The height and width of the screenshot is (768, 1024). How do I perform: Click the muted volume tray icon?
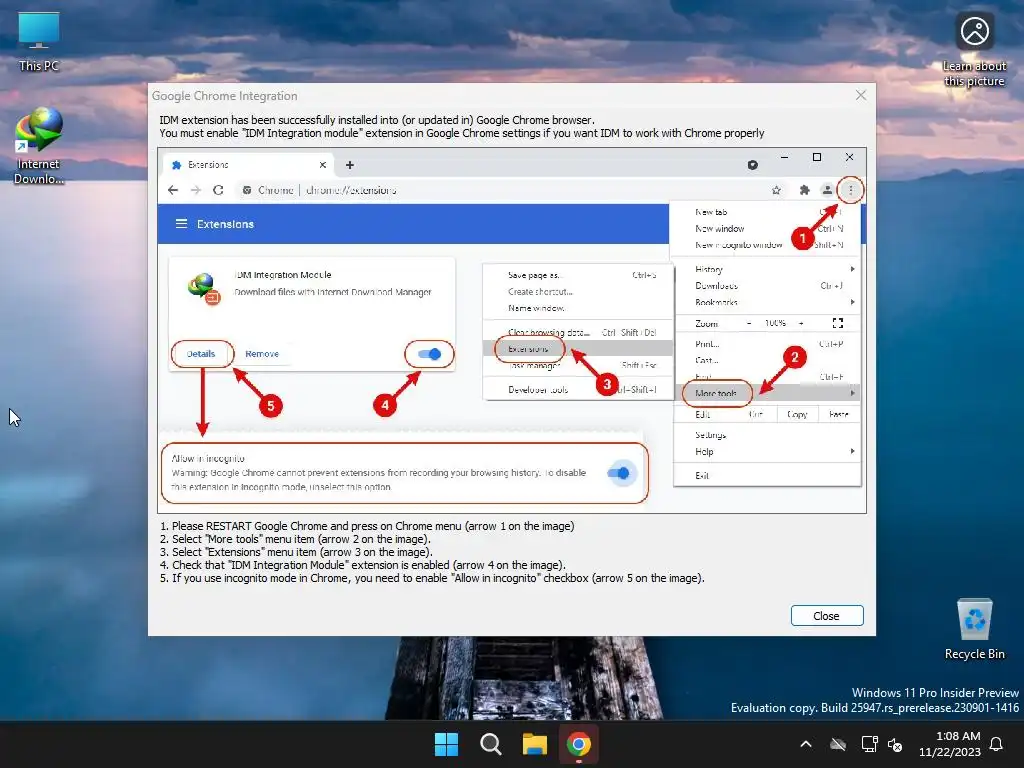895,744
